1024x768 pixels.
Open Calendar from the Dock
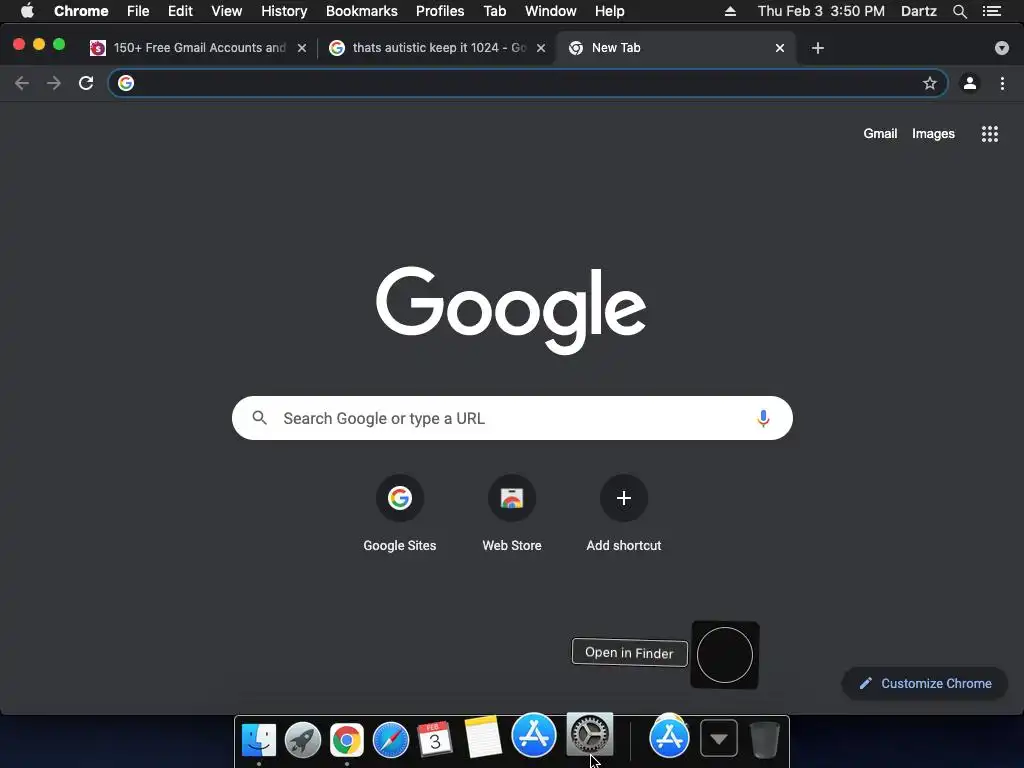(435, 739)
